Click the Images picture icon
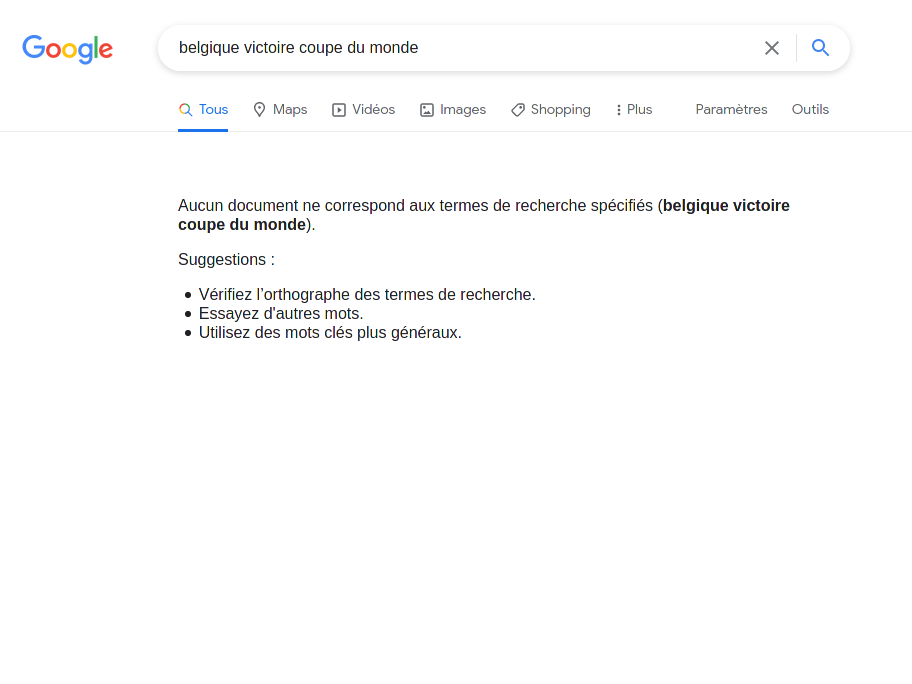Viewport: 912px width, 684px height. (427, 110)
